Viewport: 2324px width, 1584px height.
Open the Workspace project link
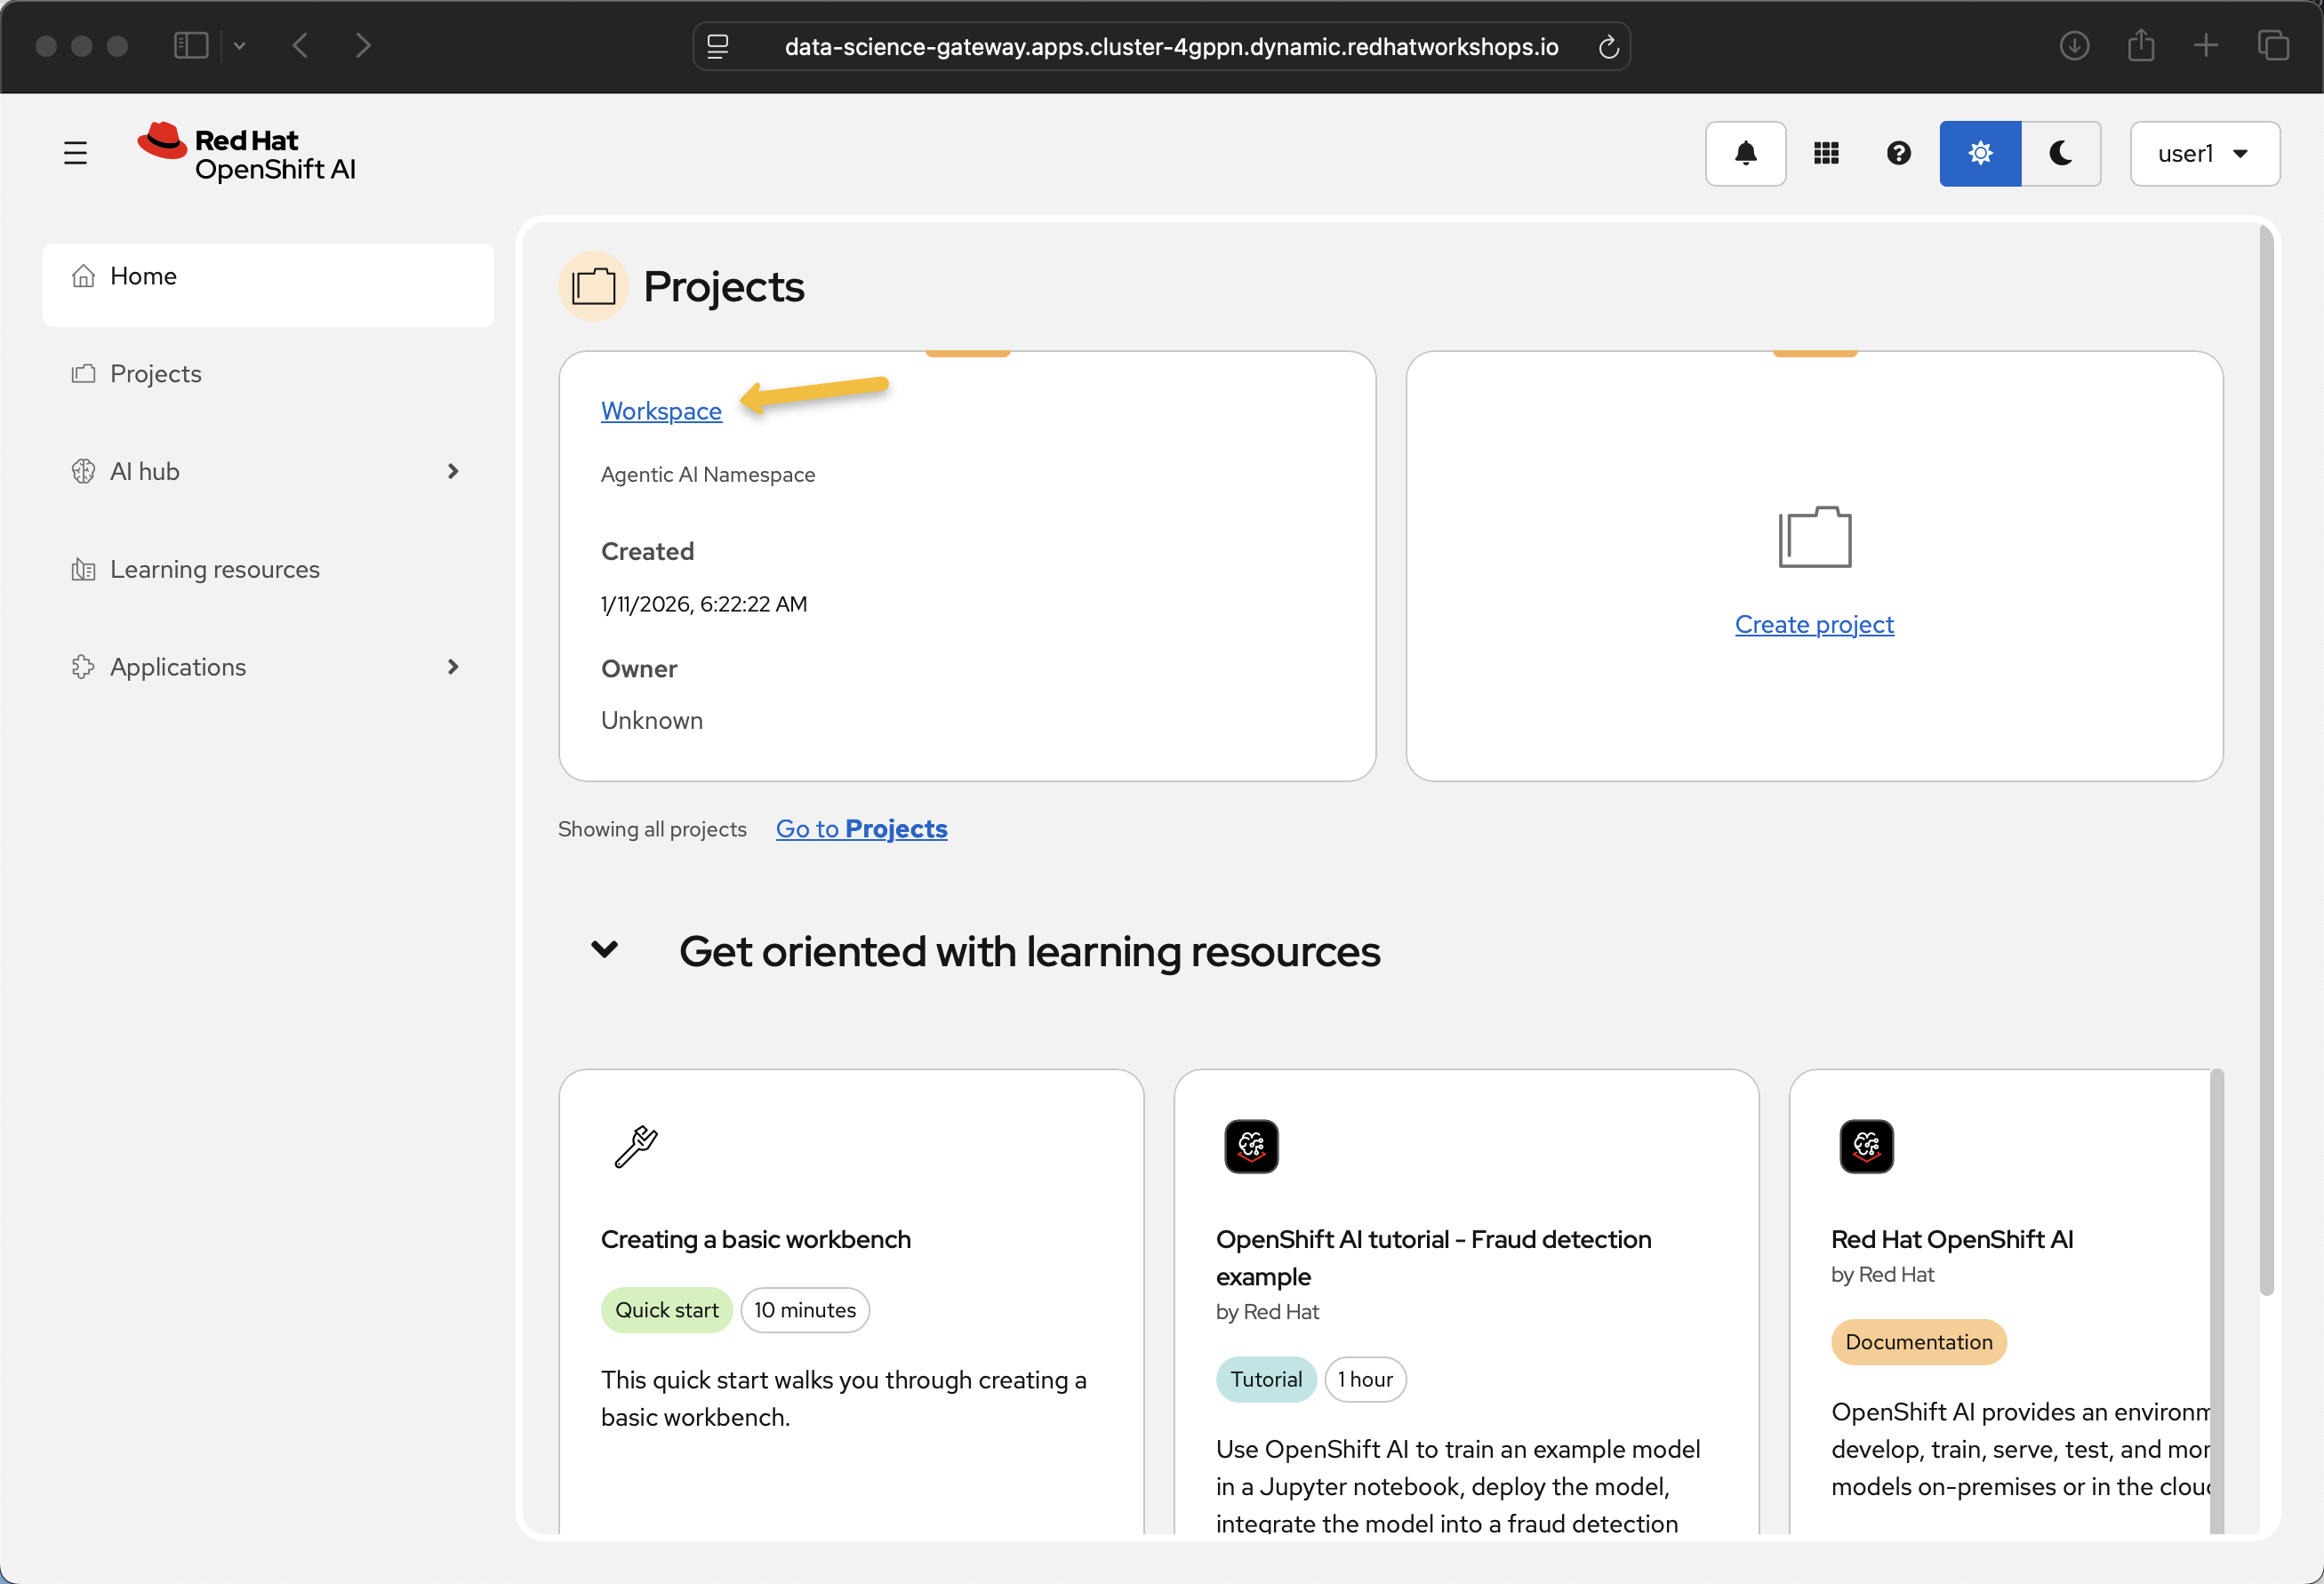[x=661, y=410]
